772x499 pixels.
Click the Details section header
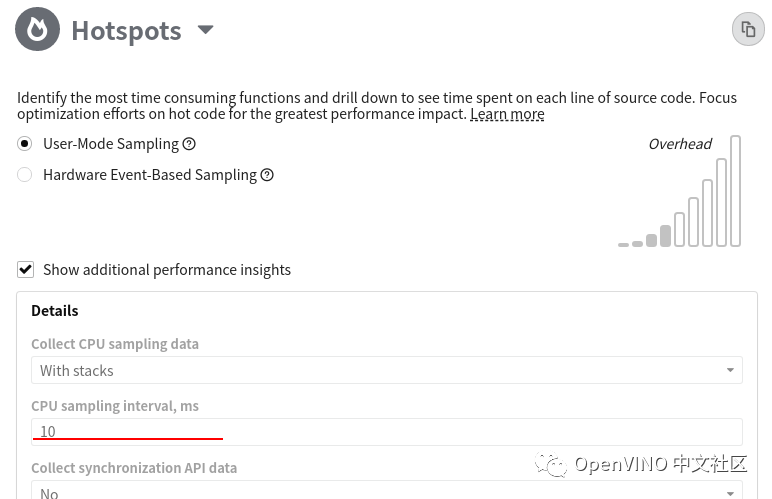[x=55, y=311]
